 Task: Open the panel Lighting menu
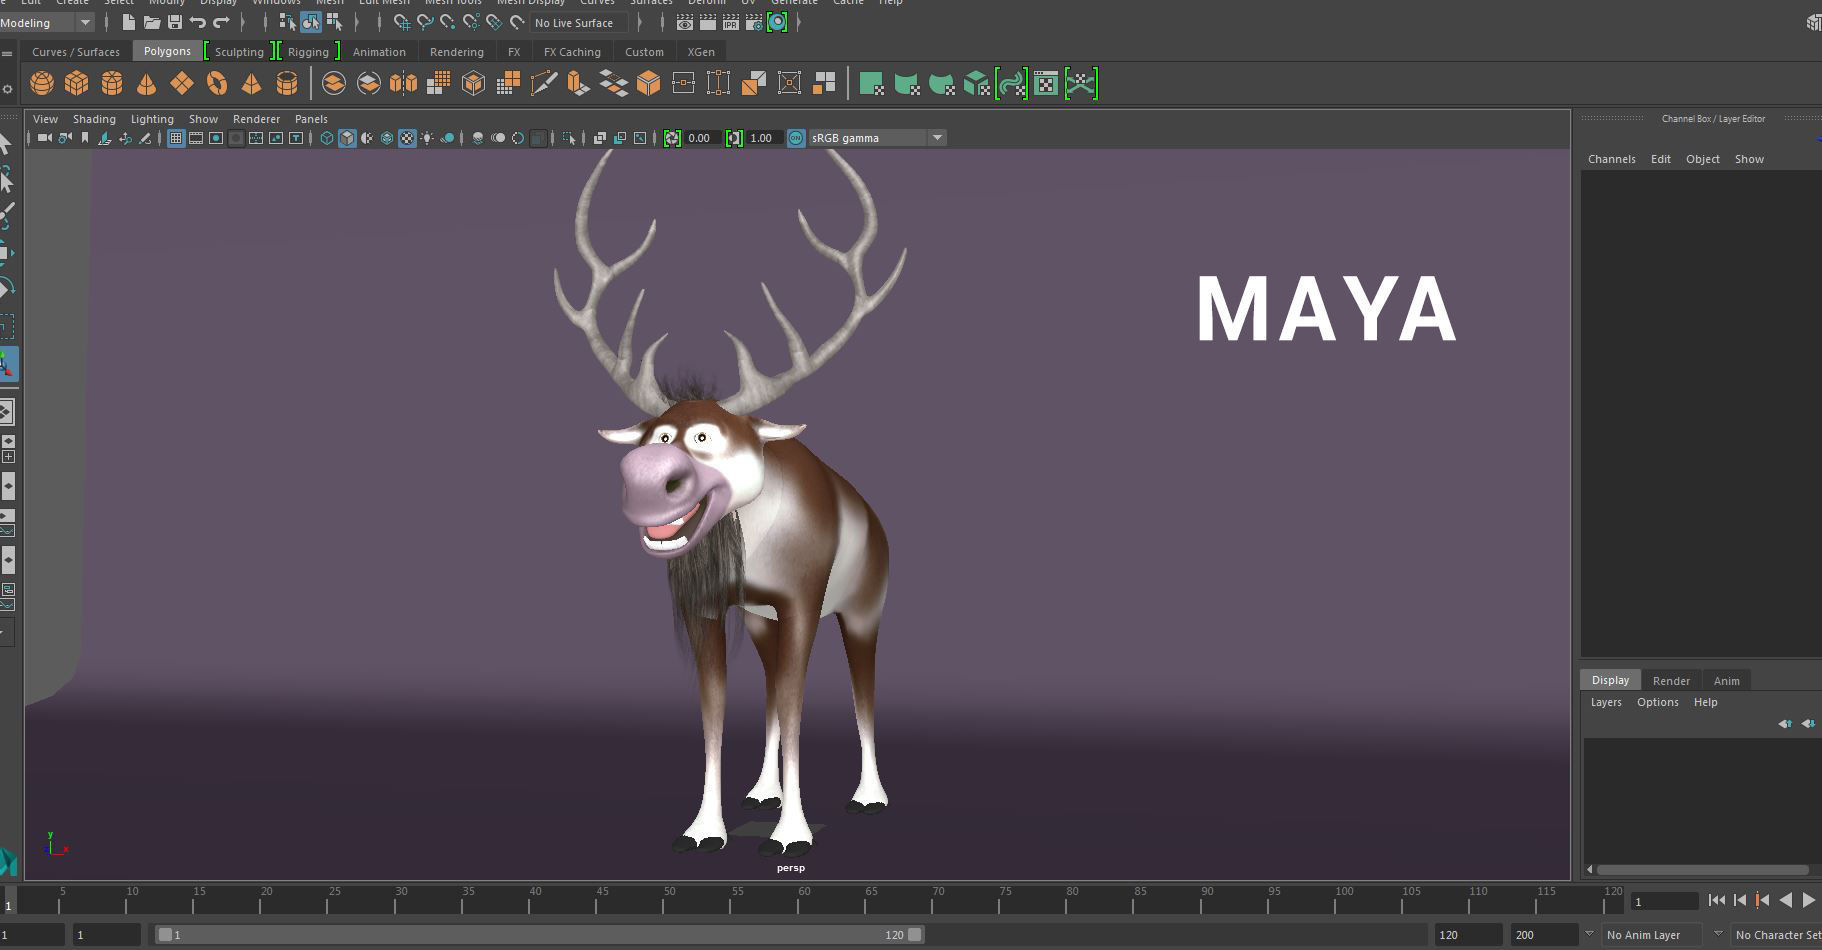(152, 119)
